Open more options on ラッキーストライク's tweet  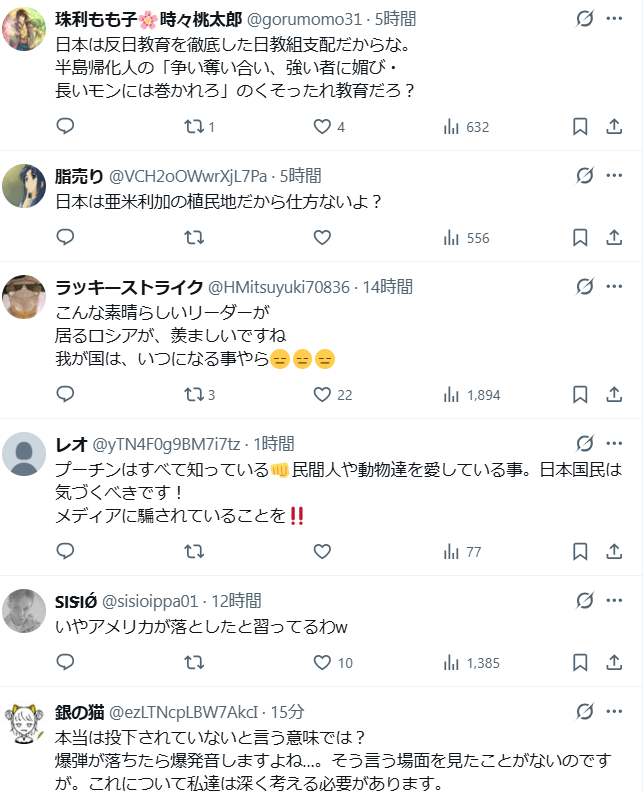615,287
